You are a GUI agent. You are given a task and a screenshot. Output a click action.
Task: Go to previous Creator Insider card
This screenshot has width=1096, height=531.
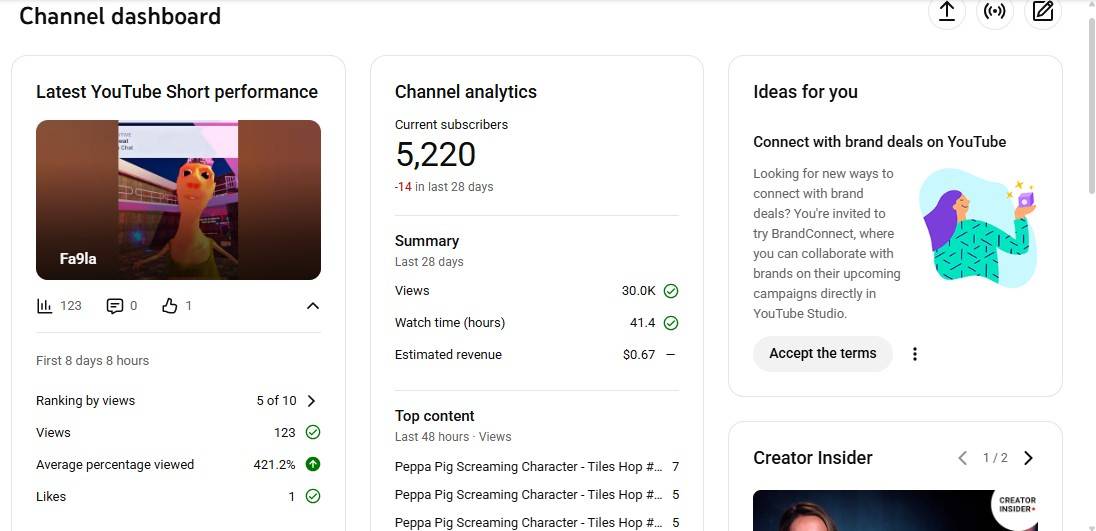[x=962, y=458]
